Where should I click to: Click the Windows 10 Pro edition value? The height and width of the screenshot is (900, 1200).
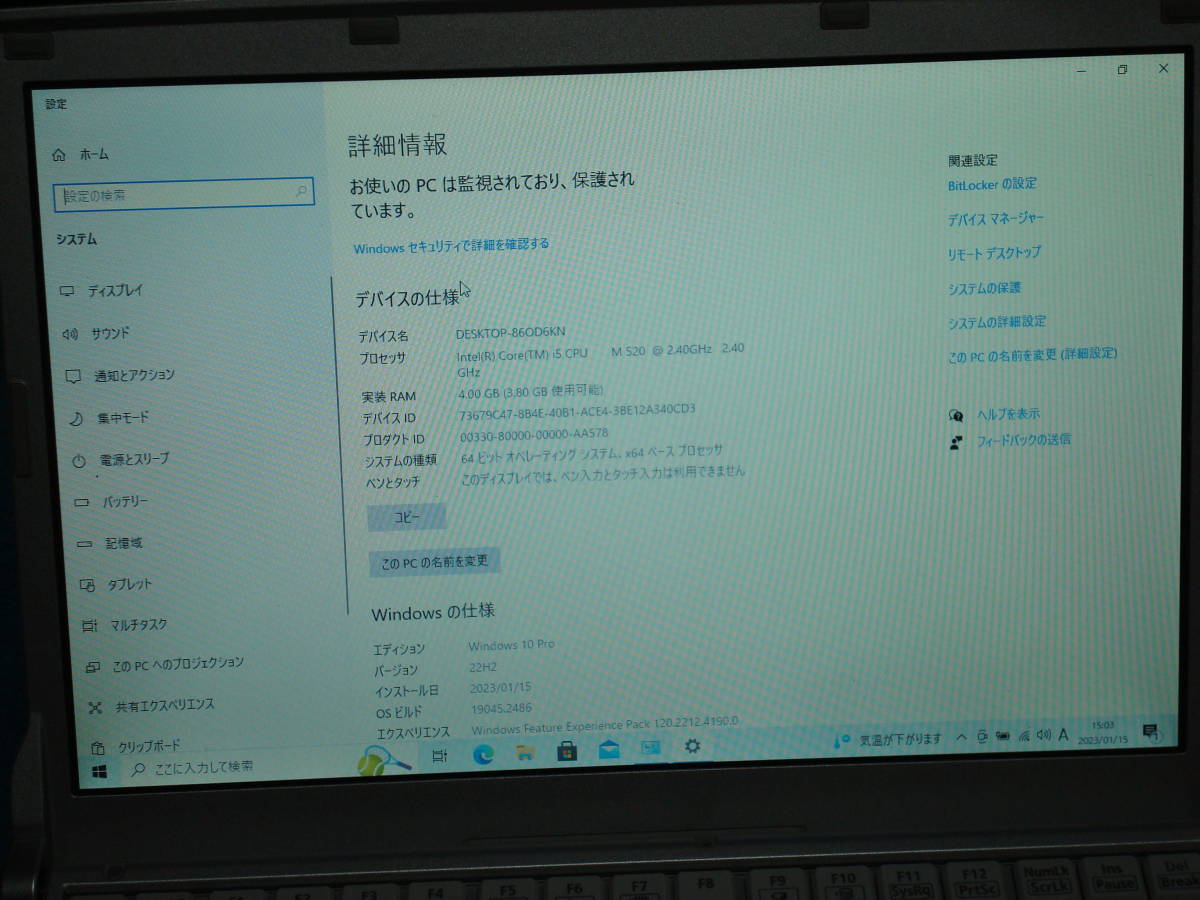[510, 645]
